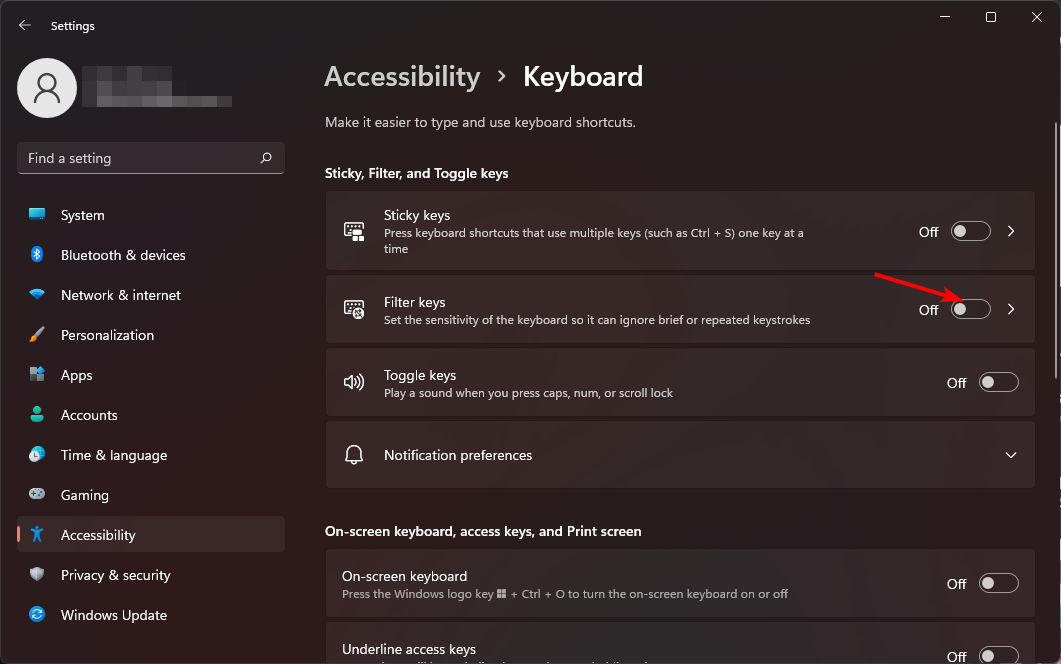Click the search magnifier icon
Screen dimensions: 1061x664
266,158
